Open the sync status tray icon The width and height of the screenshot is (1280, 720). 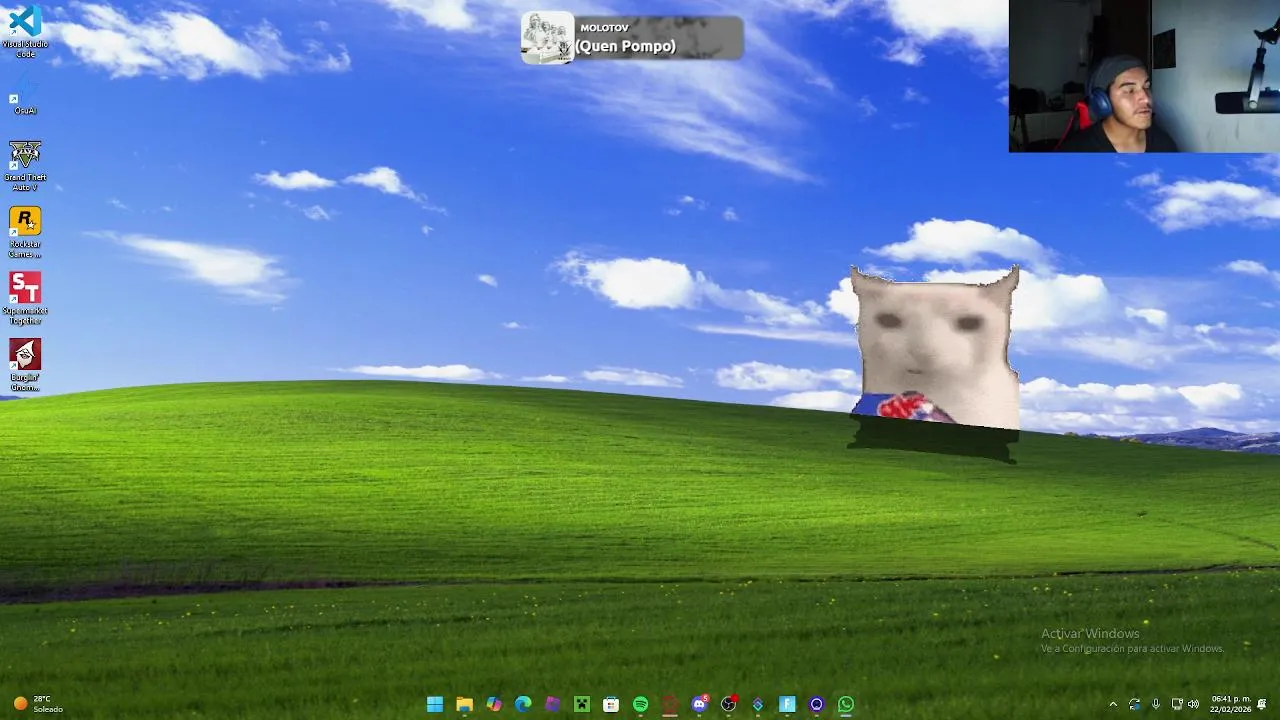1134,704
